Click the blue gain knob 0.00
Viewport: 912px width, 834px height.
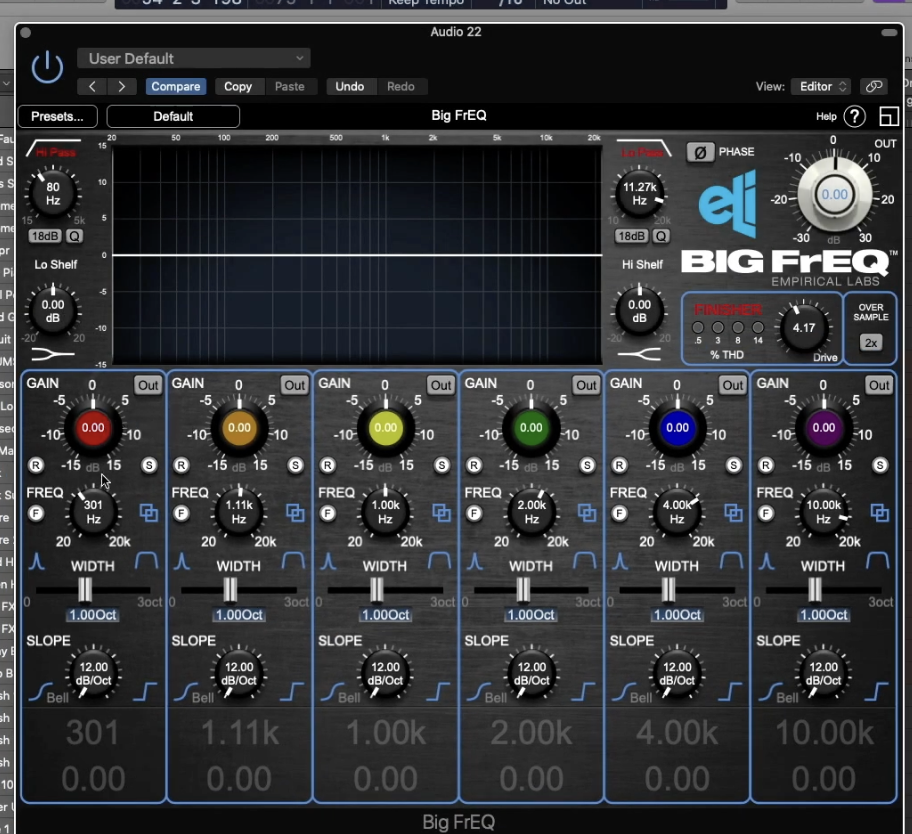click(x=677, y=428)
